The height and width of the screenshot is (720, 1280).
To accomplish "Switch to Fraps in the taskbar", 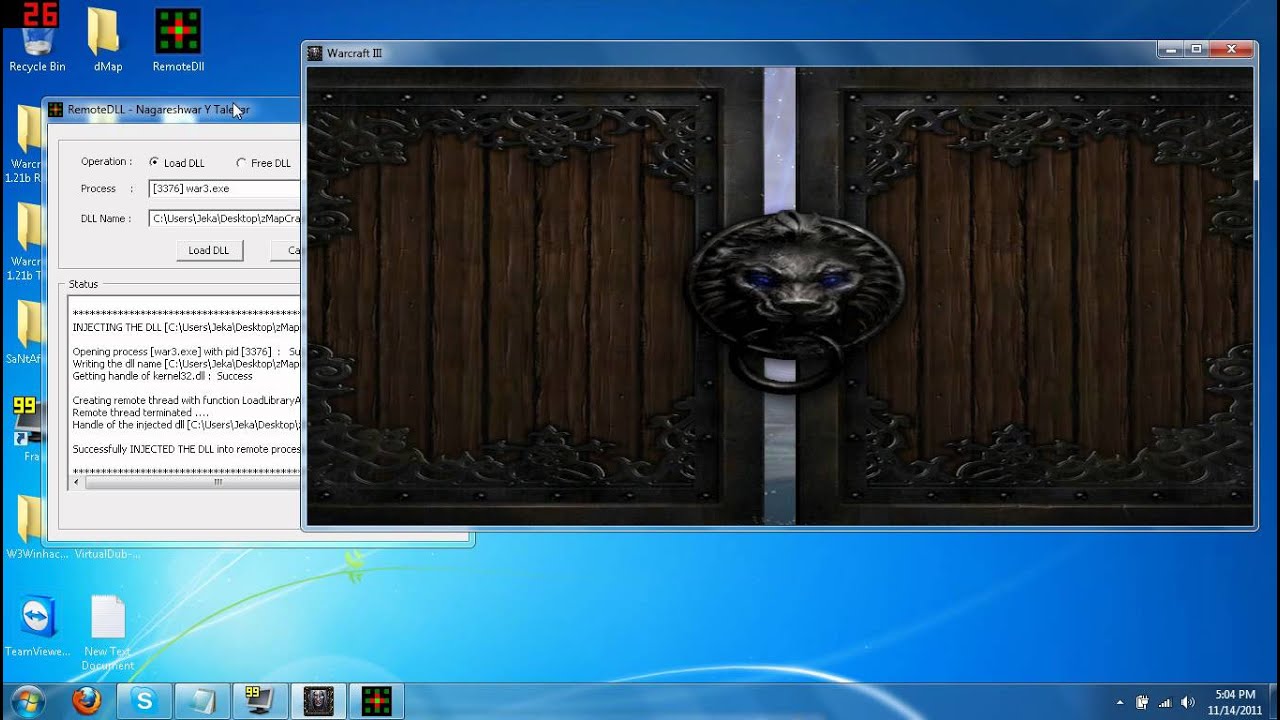I will (x=260, y=700).
